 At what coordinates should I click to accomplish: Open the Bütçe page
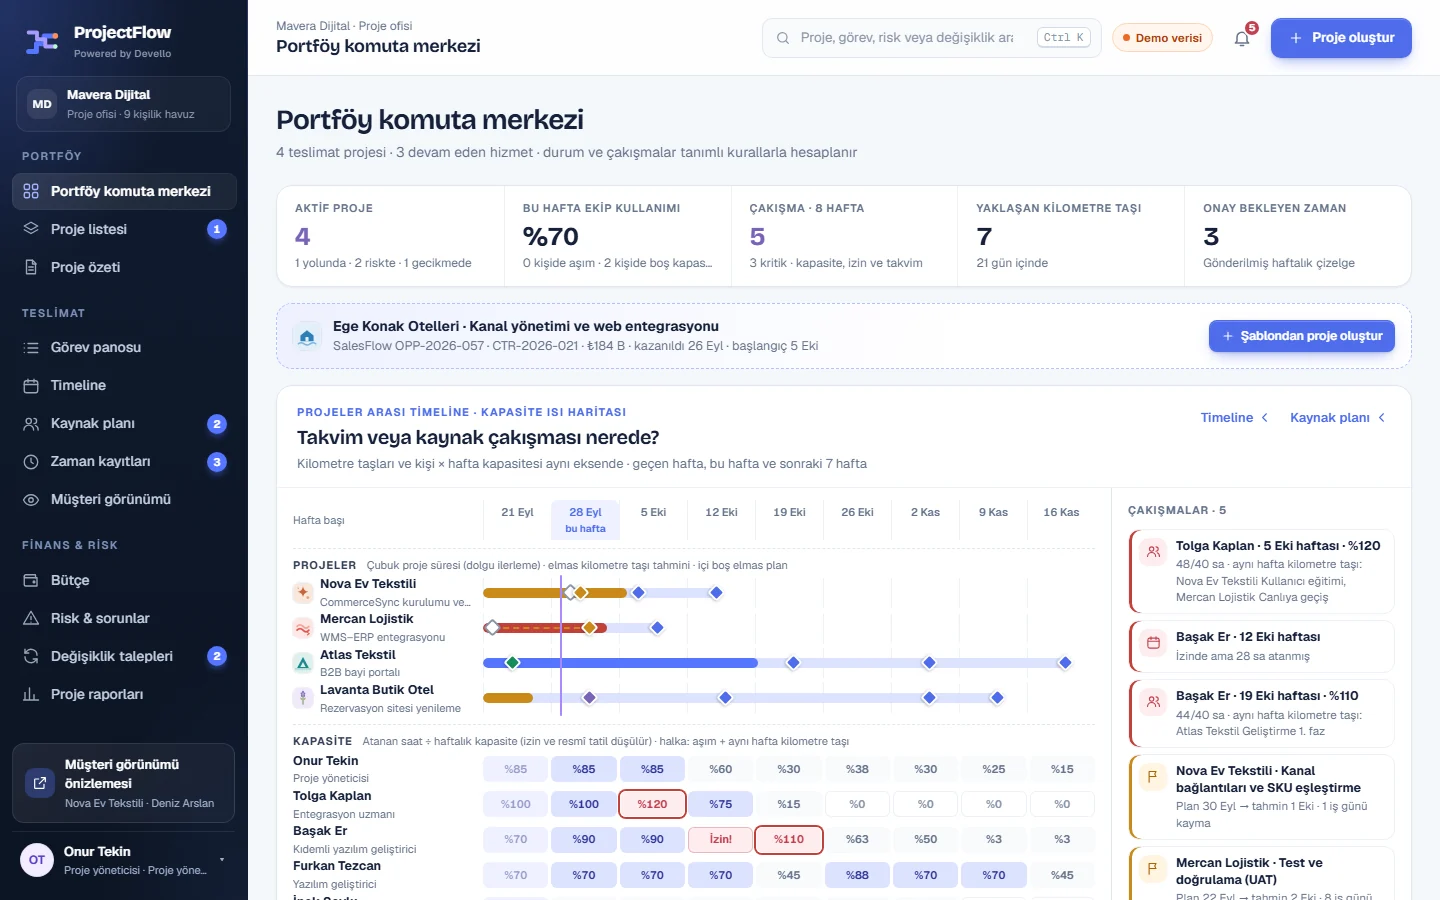[124, 580]
